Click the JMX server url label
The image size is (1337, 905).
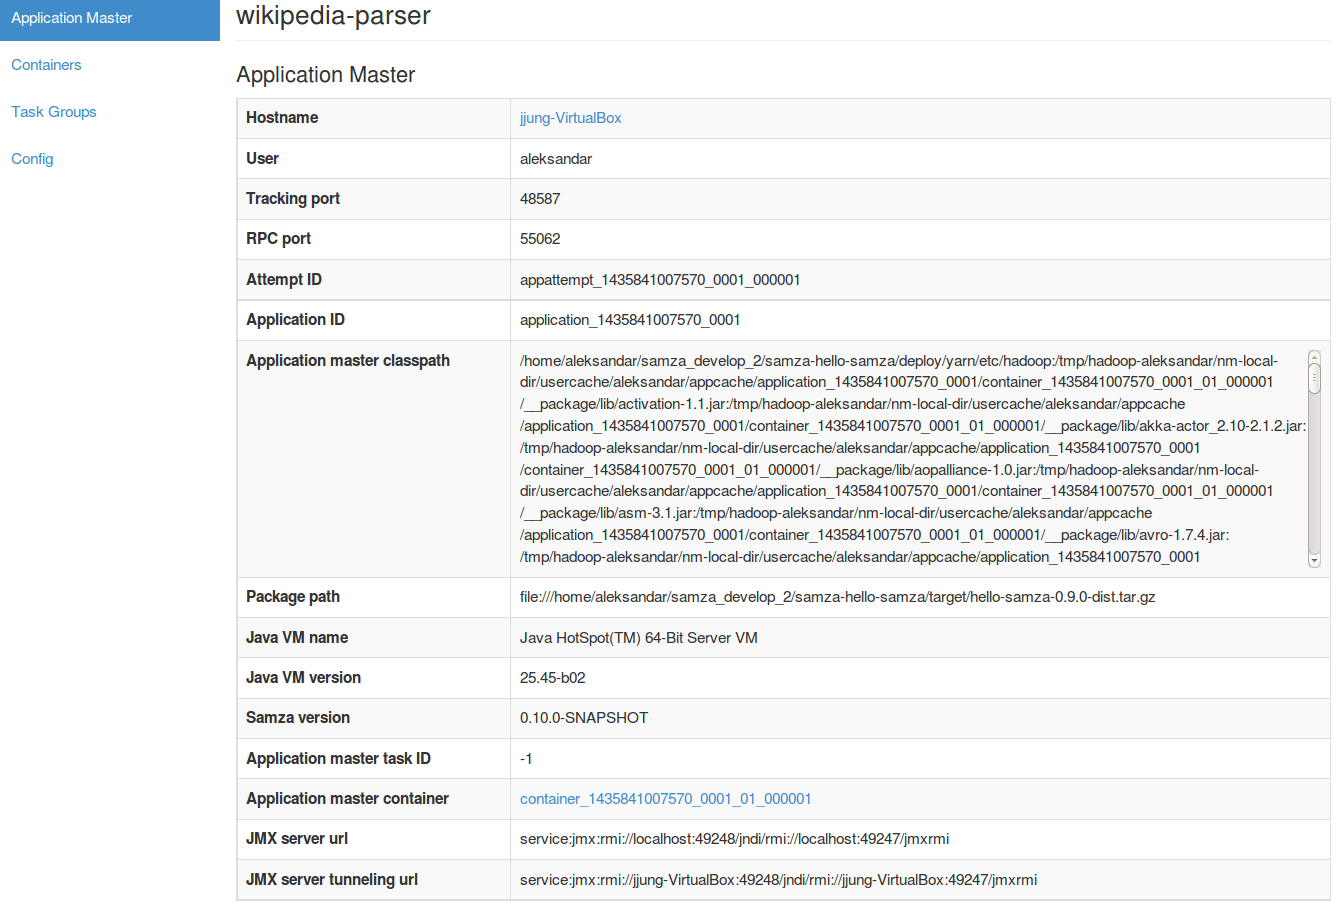297,839
